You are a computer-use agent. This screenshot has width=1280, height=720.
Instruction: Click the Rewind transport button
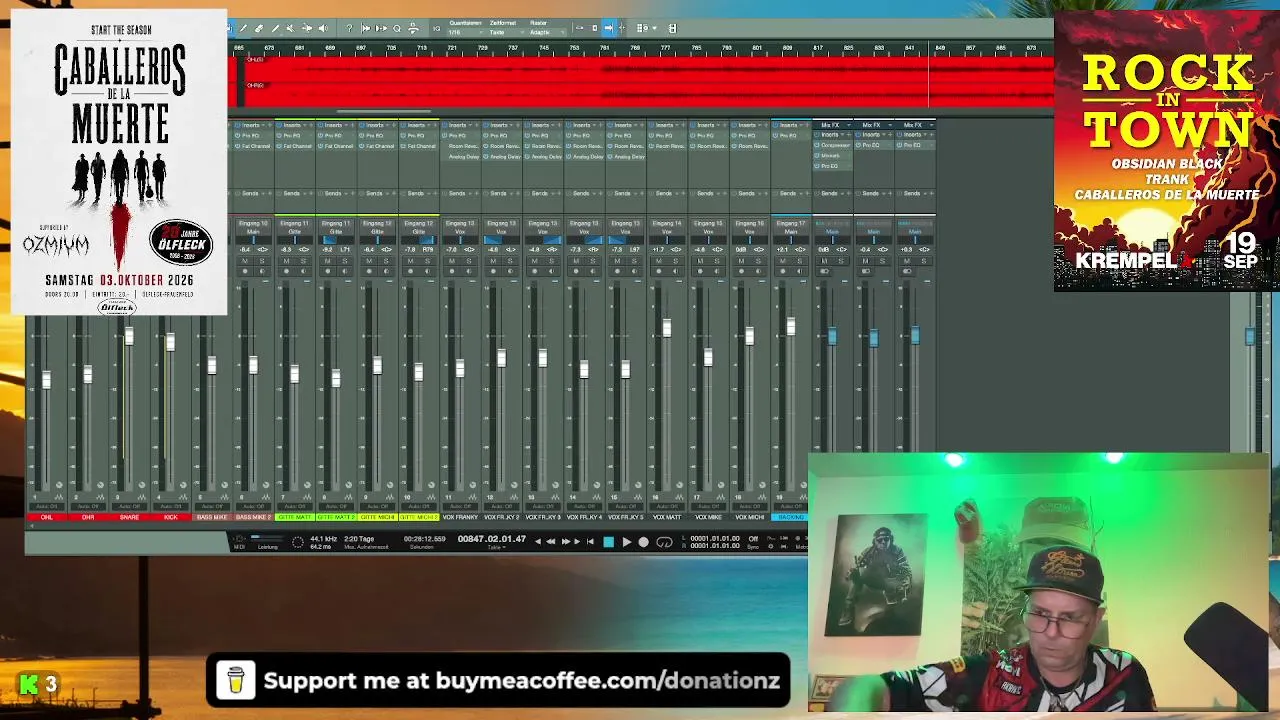coord(551,542)
